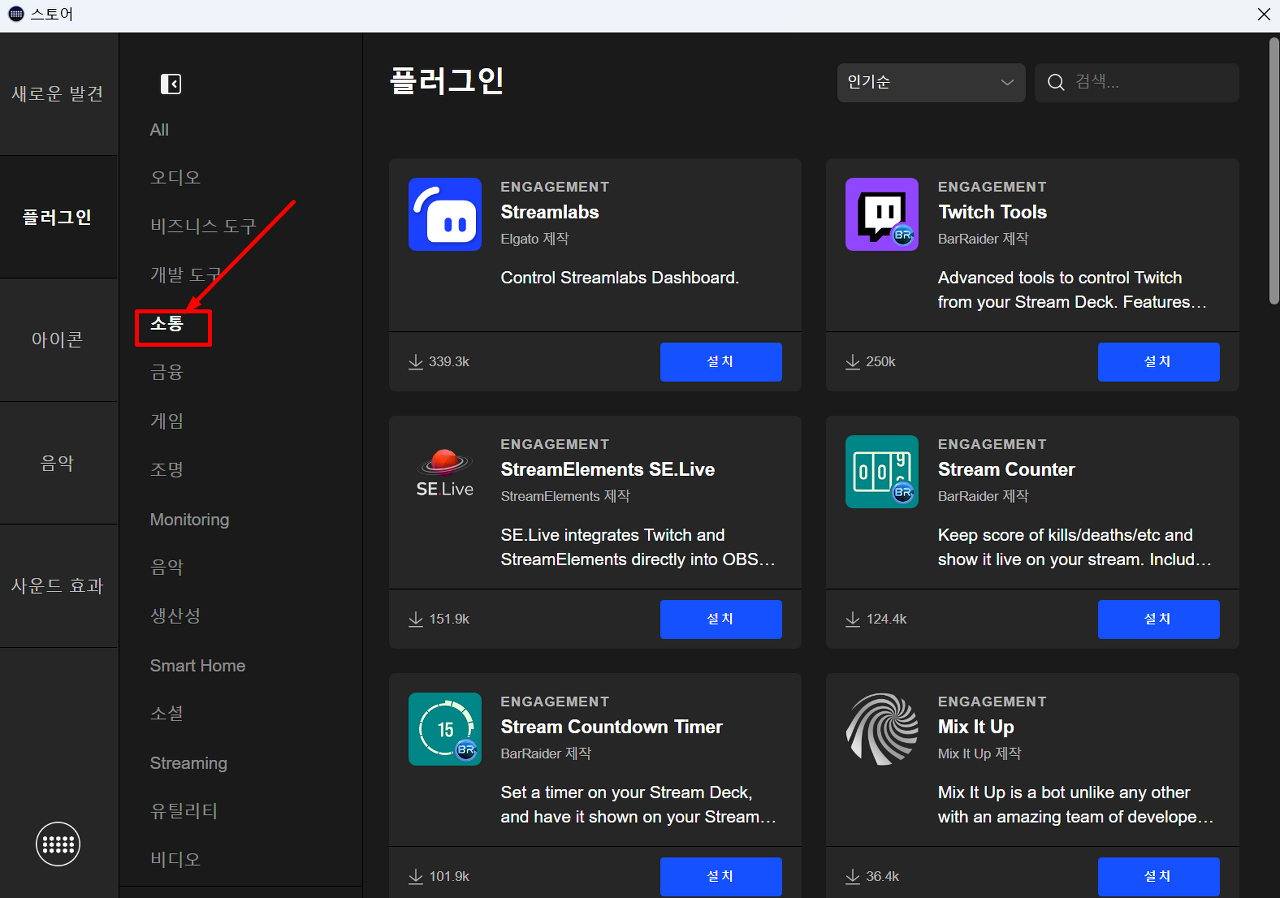
Task: Select the All category
Action: tap(160, 130)
